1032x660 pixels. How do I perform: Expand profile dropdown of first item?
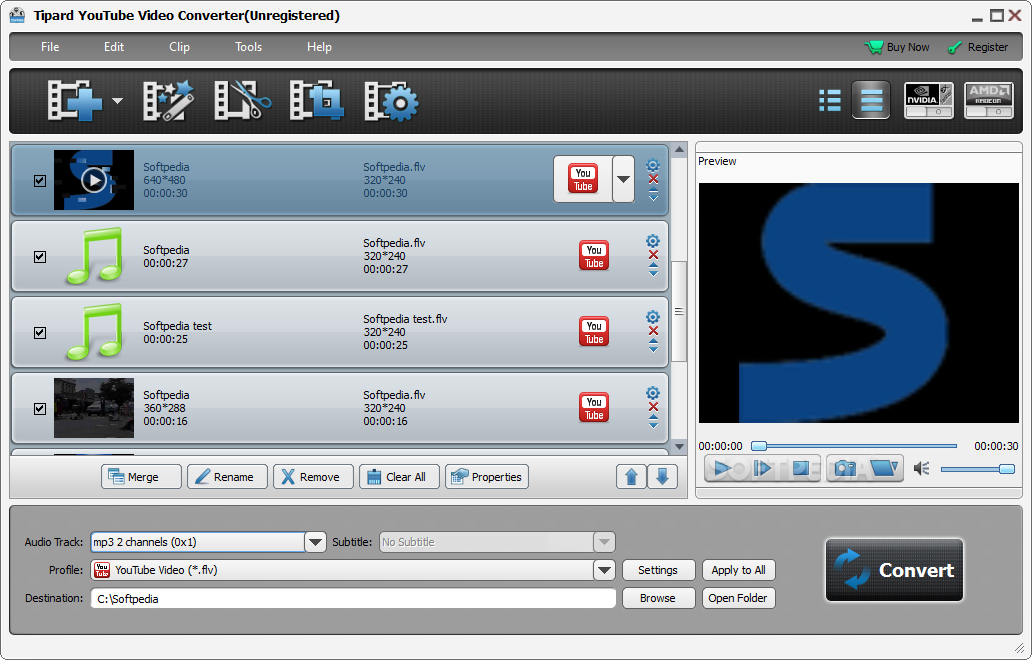click(623, 179)
